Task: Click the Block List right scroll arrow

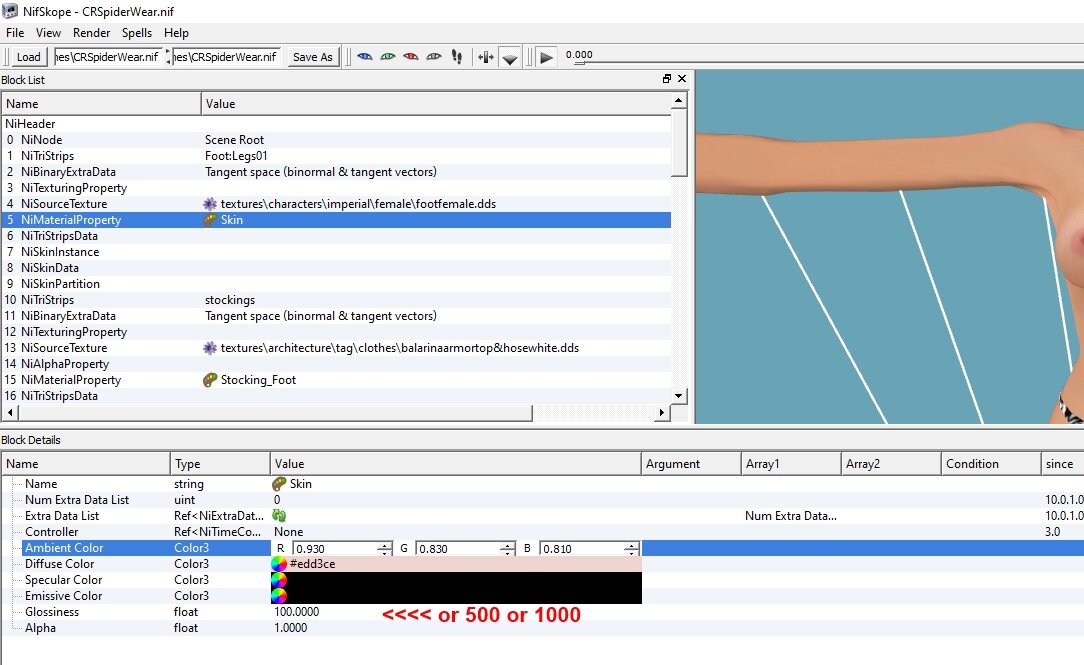Action: tap(662, 413)
